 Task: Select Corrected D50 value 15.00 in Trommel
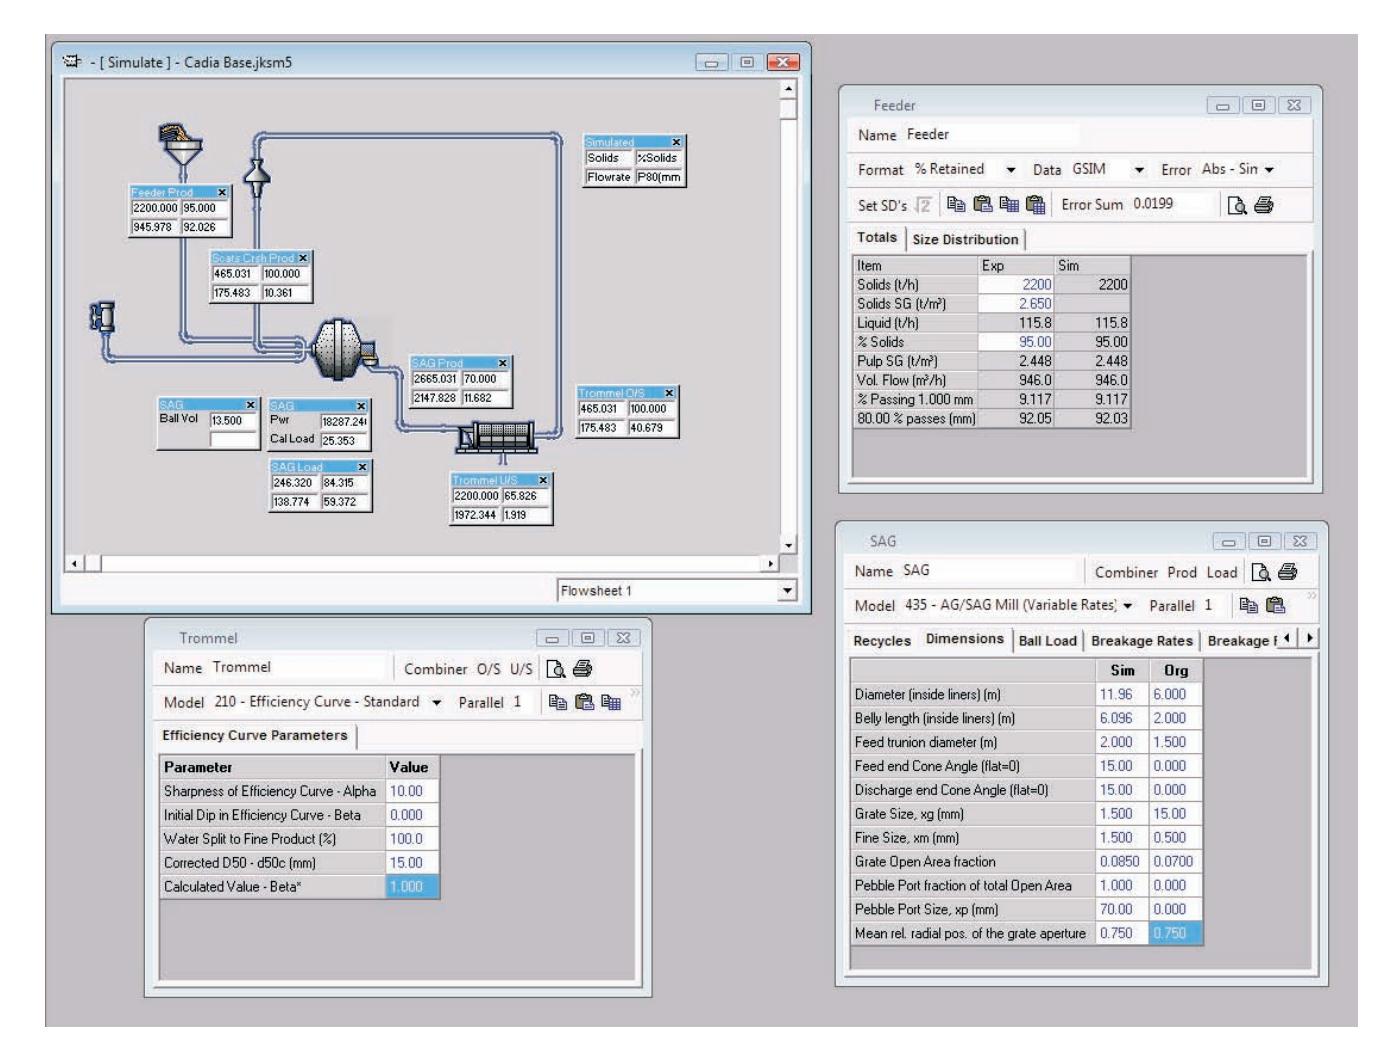tap(412, 862)
